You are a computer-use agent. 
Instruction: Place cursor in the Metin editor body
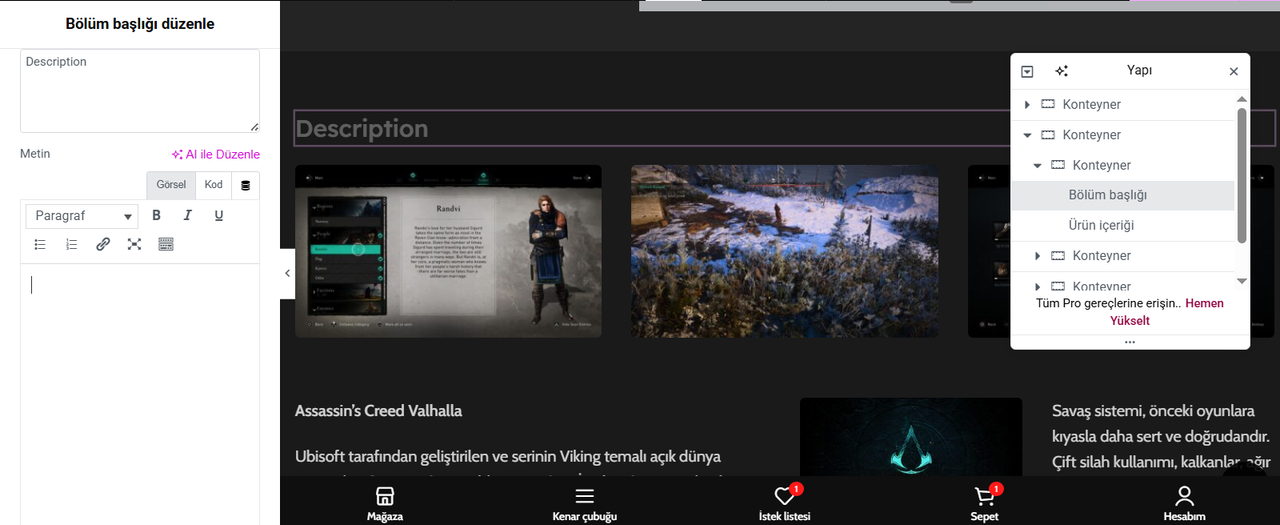(140, 394)
